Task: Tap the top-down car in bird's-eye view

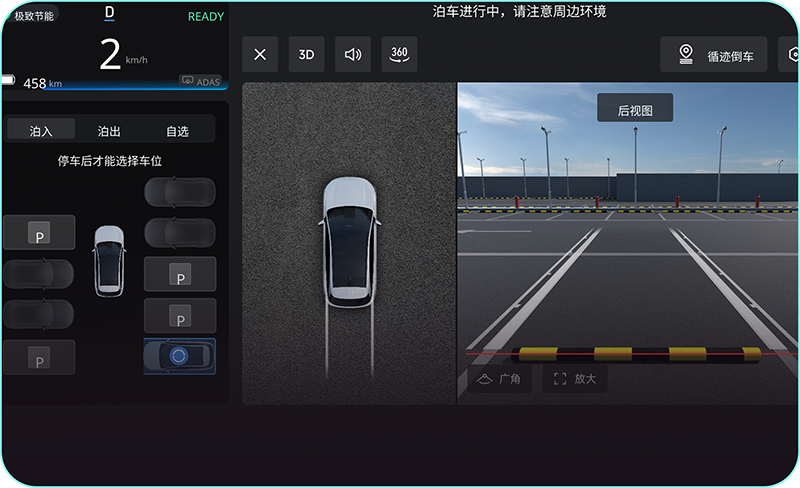Action: [x=349, y=243]
